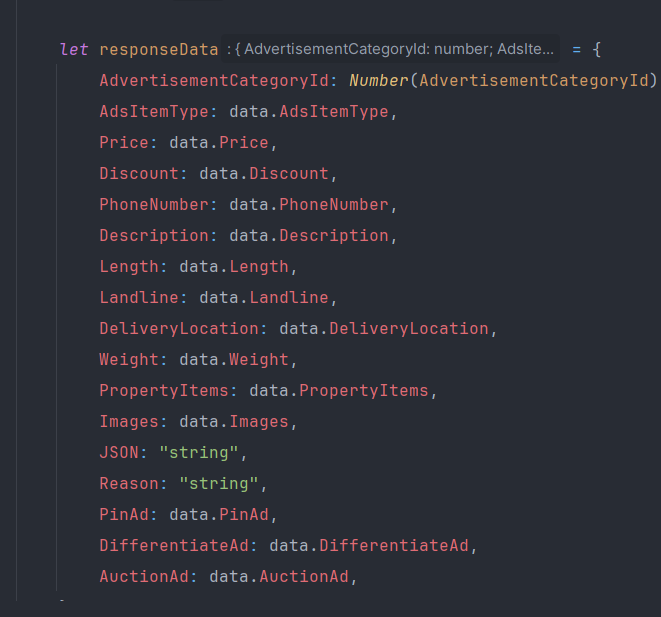
Task: Click AdsItemType property key
Action: click(154, 112)
